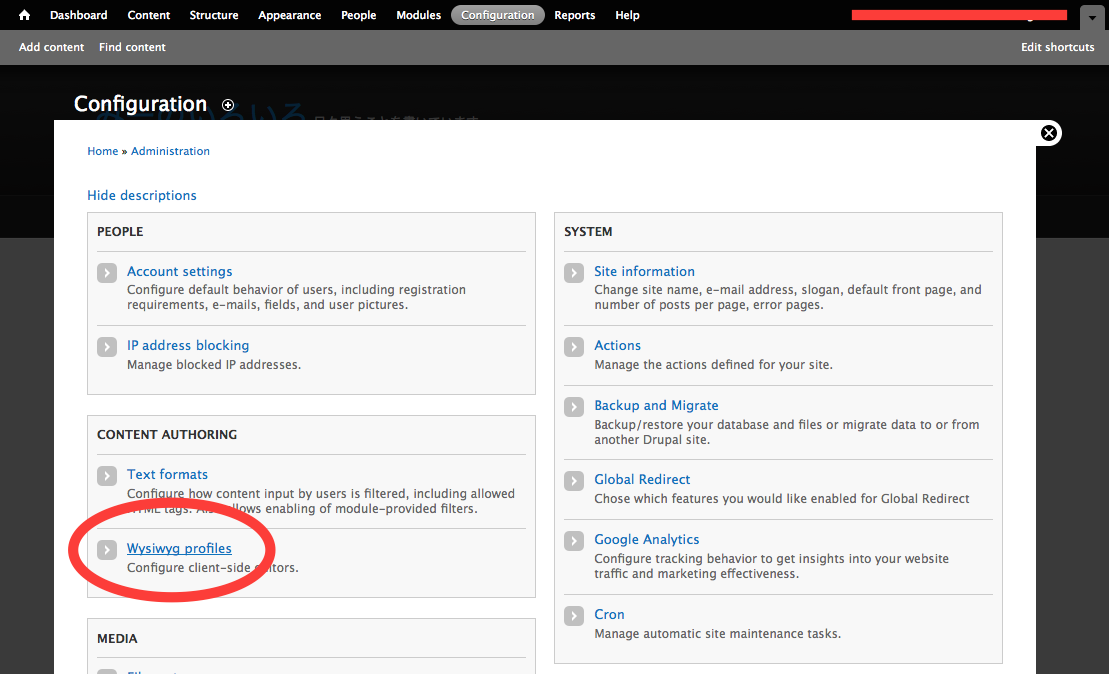
Task: Open Account settings
Action: [x=180, y=271]
